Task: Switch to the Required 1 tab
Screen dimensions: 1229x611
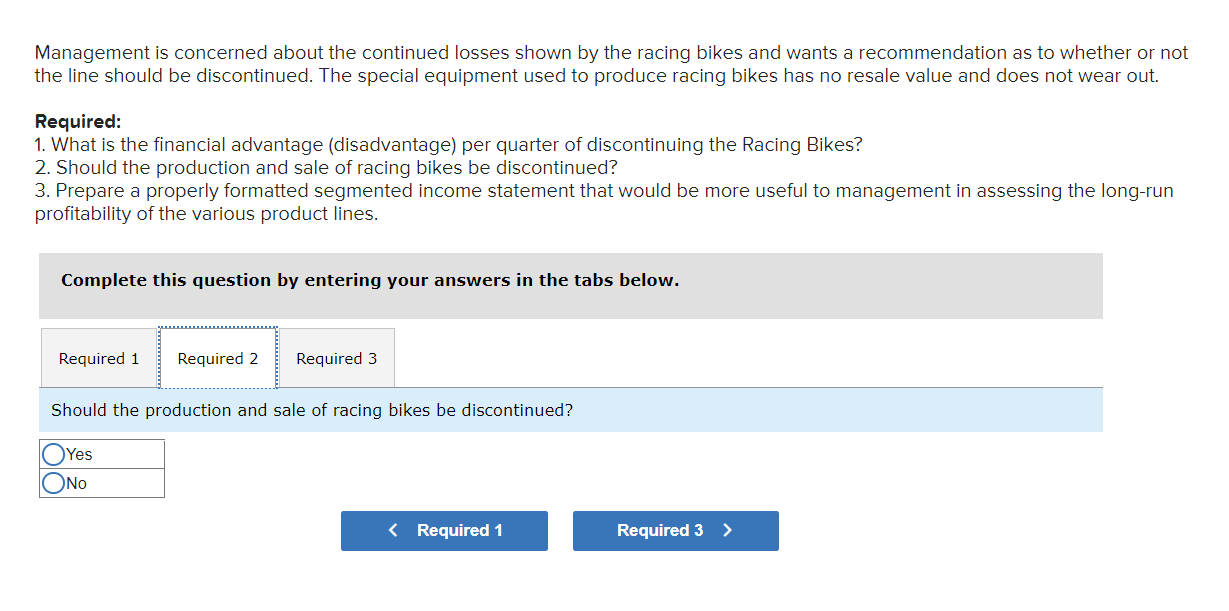Action: click(x=98, y=357)
